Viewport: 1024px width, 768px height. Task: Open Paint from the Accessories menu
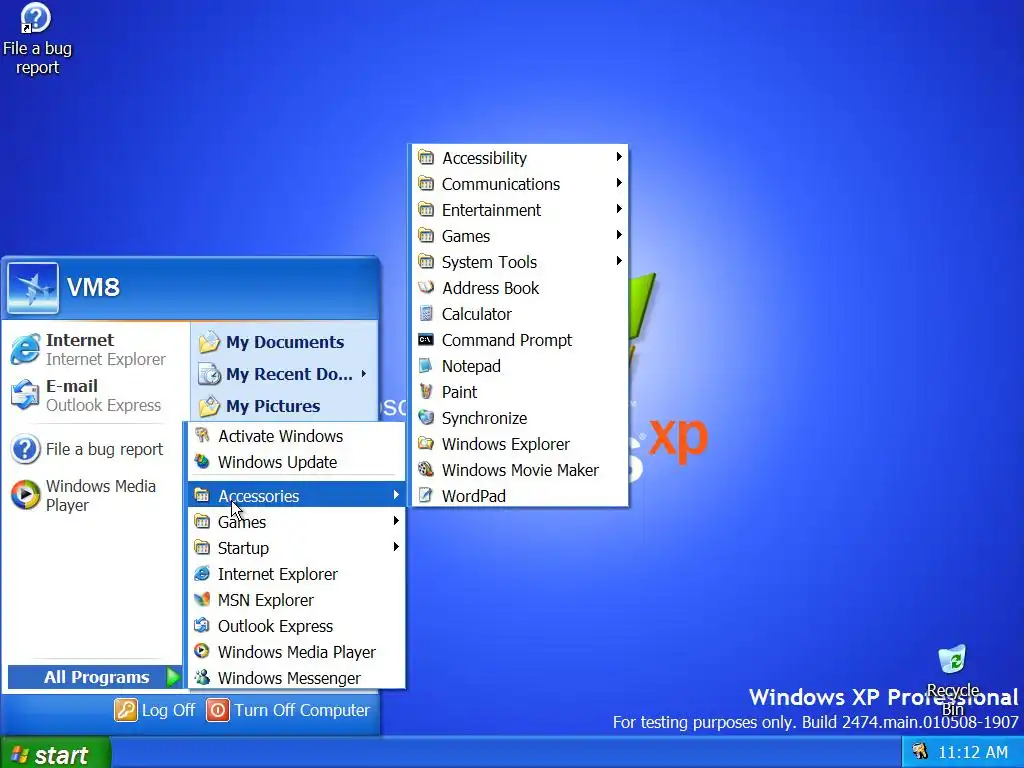[x=520, y=392]
